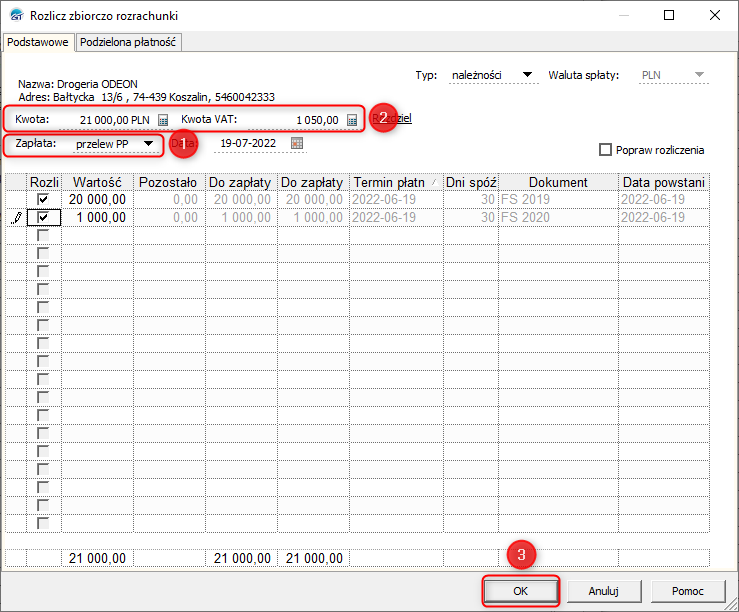The image size is (739, 612).
Task: Click the Pozostało column header
Action: point(170,182)
